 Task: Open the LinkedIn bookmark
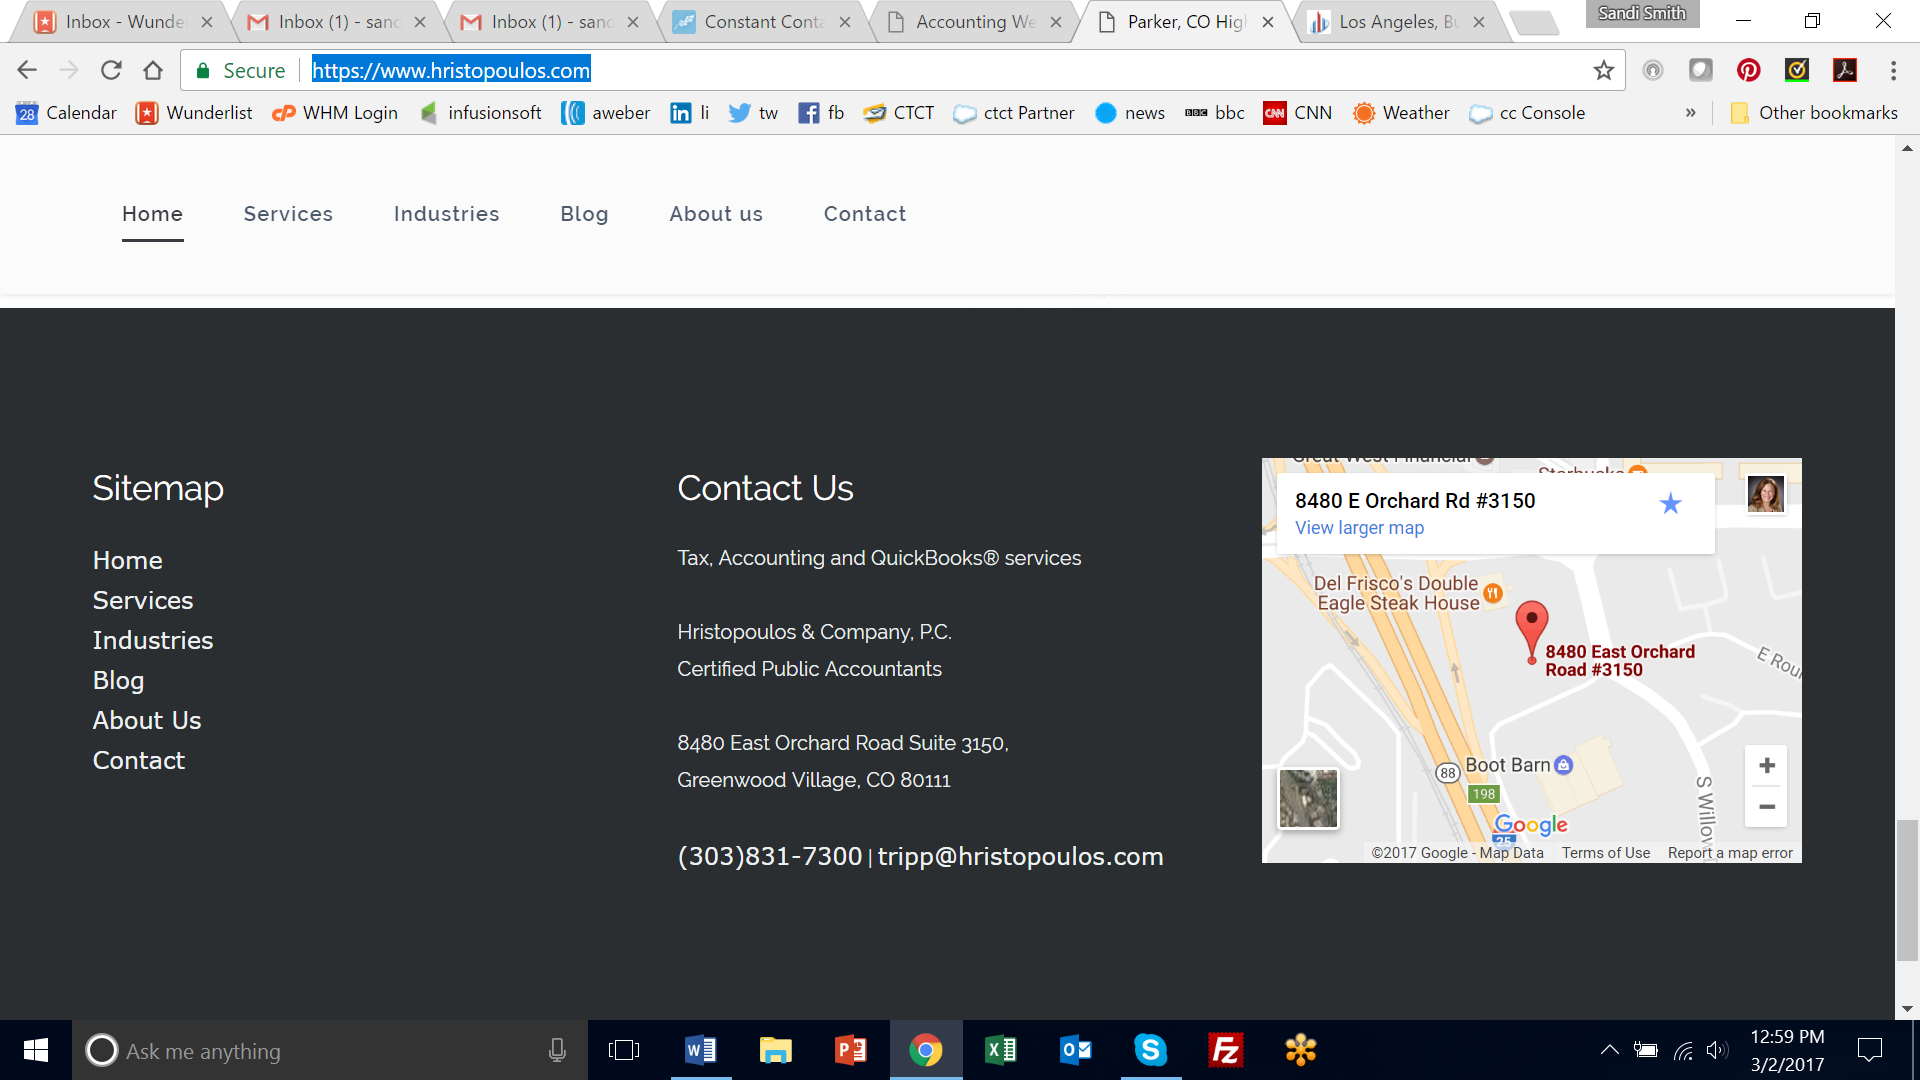point(690,113)
